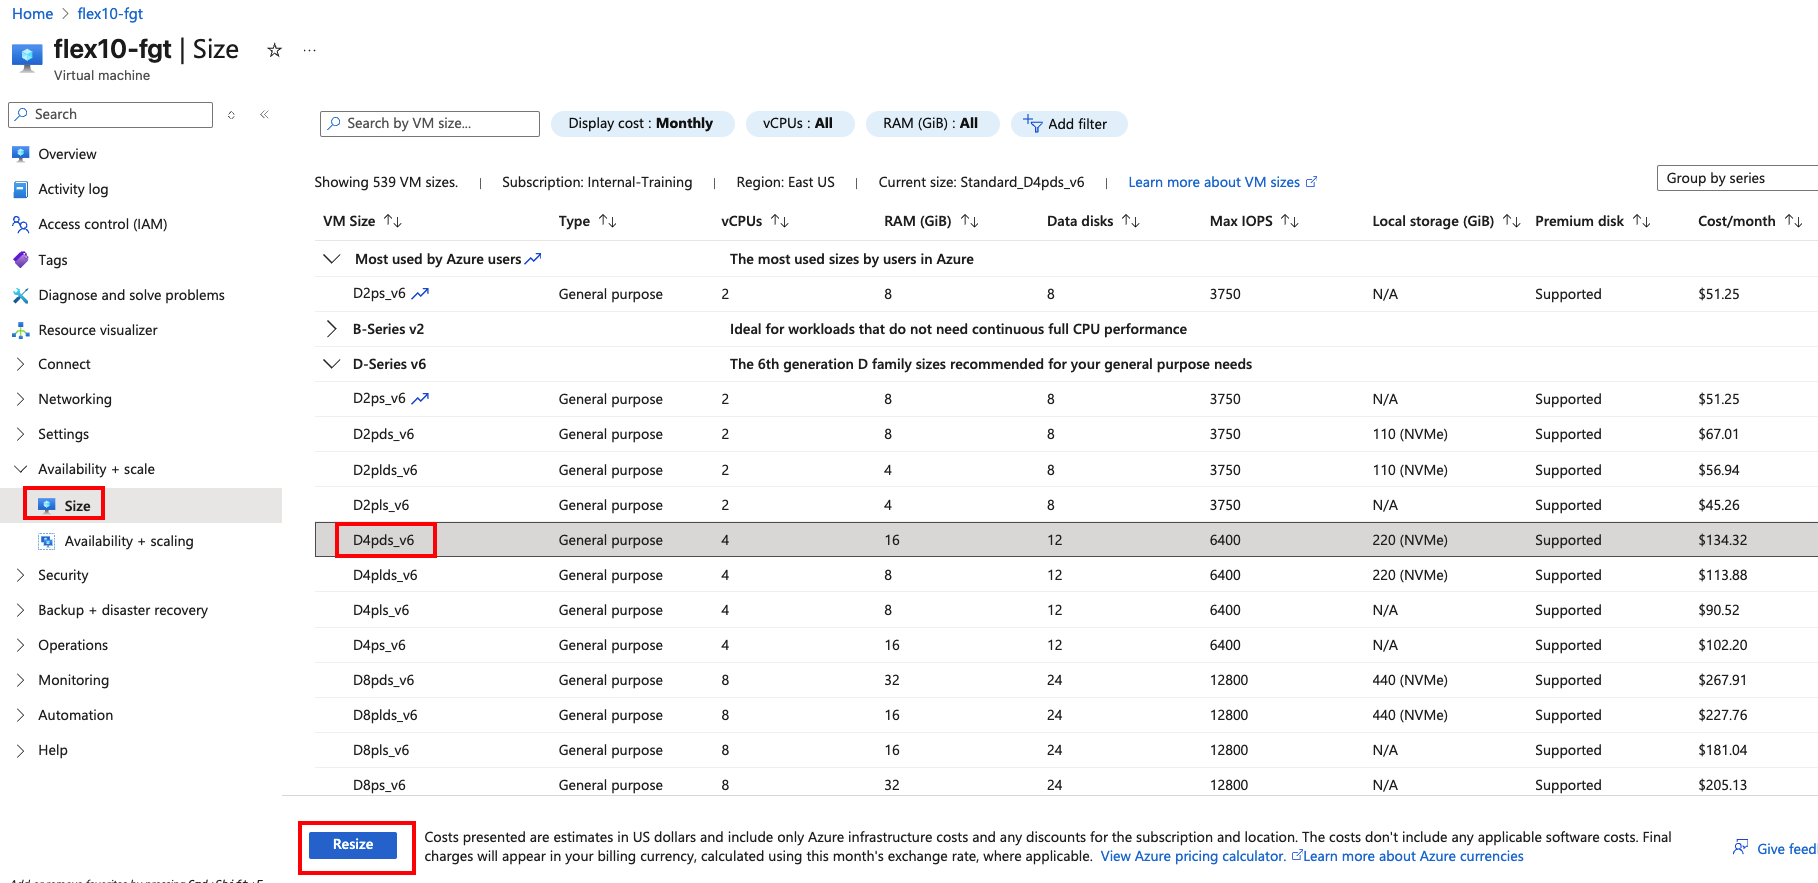Open Overview in sidebar menu

pos(67,154)
